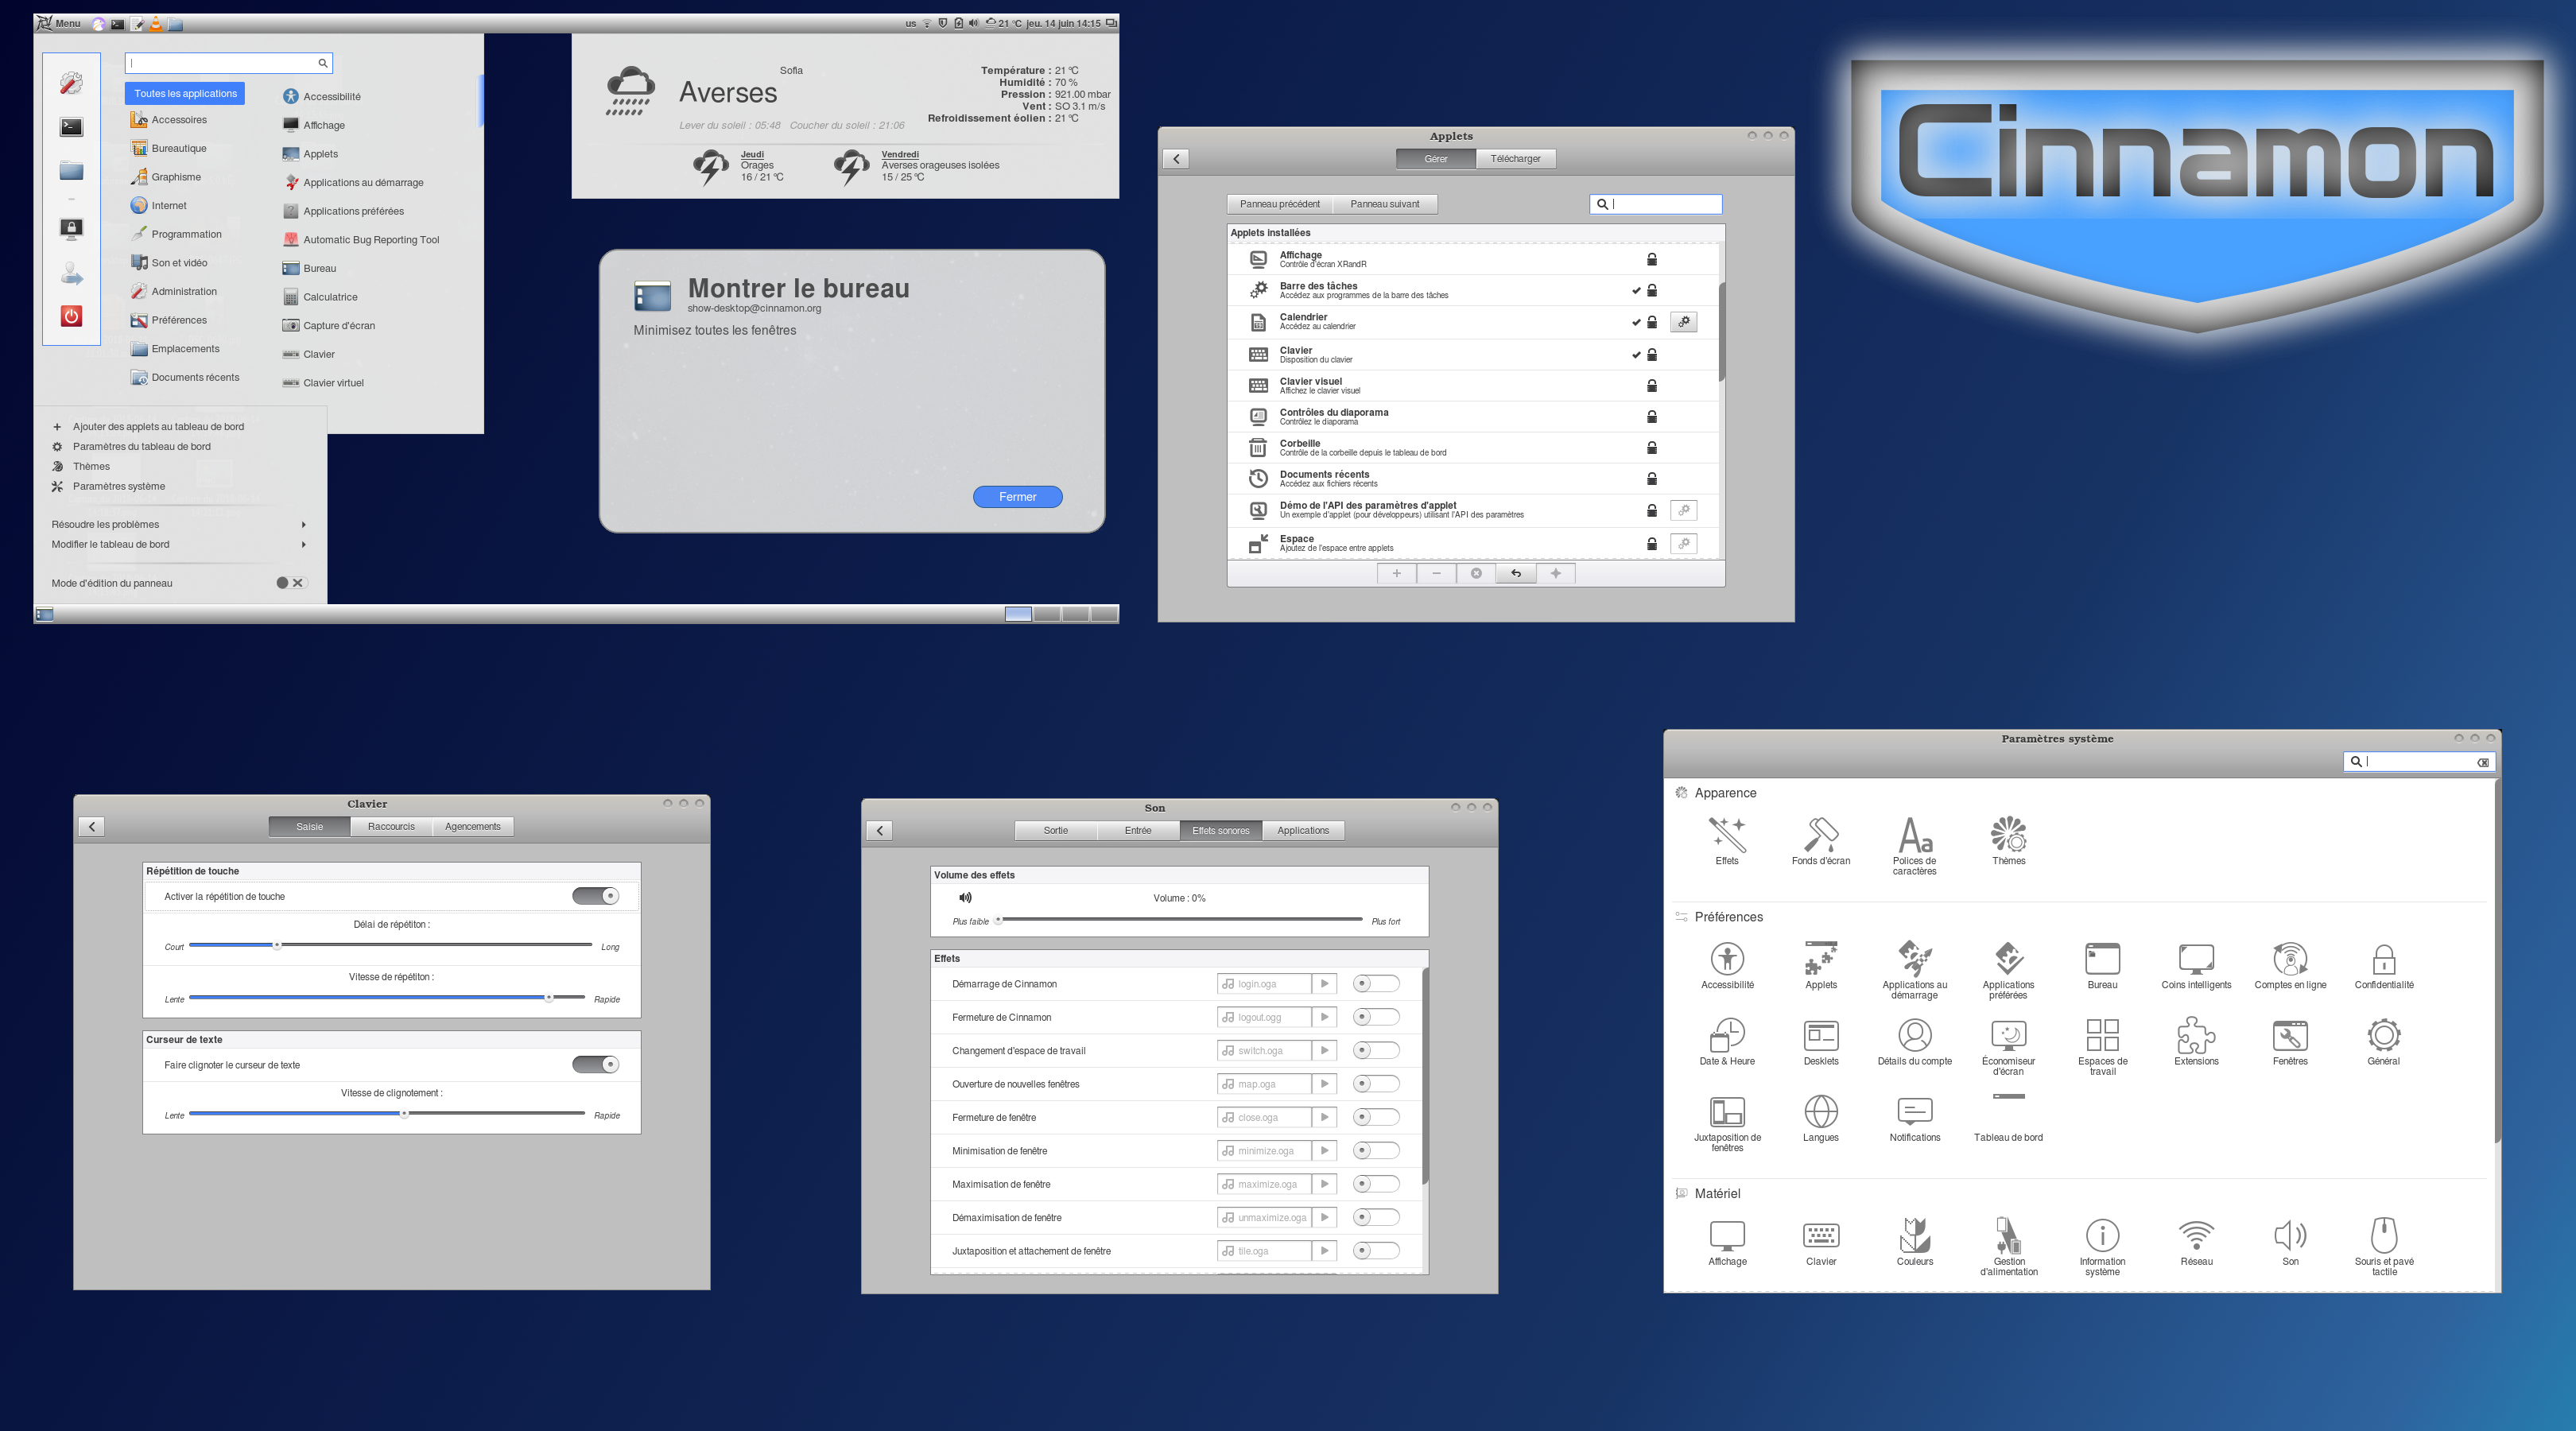Click the volume icon in top panel tray
Screen dimensions: 2576x1431
(x=973, y=23)
